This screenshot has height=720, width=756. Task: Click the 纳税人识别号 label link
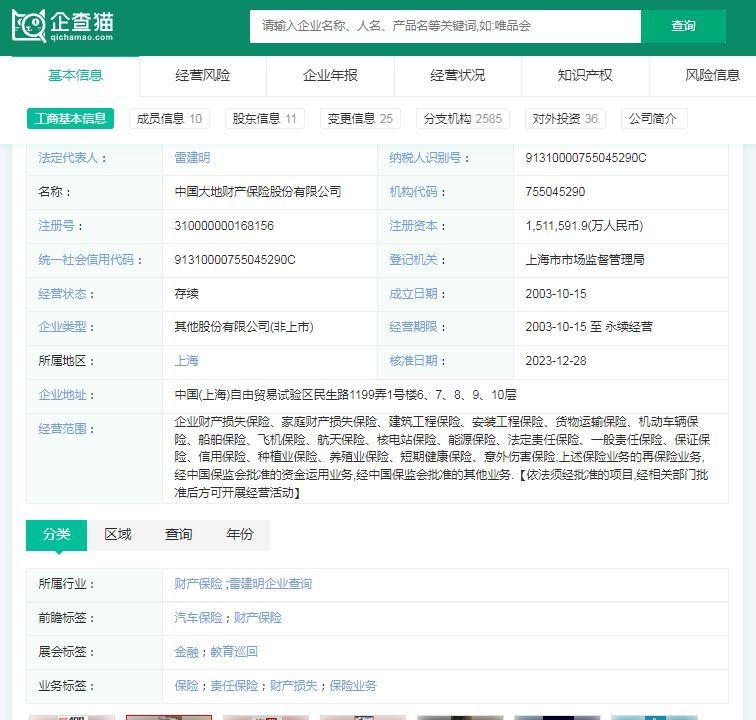click(x=425, y=158)
